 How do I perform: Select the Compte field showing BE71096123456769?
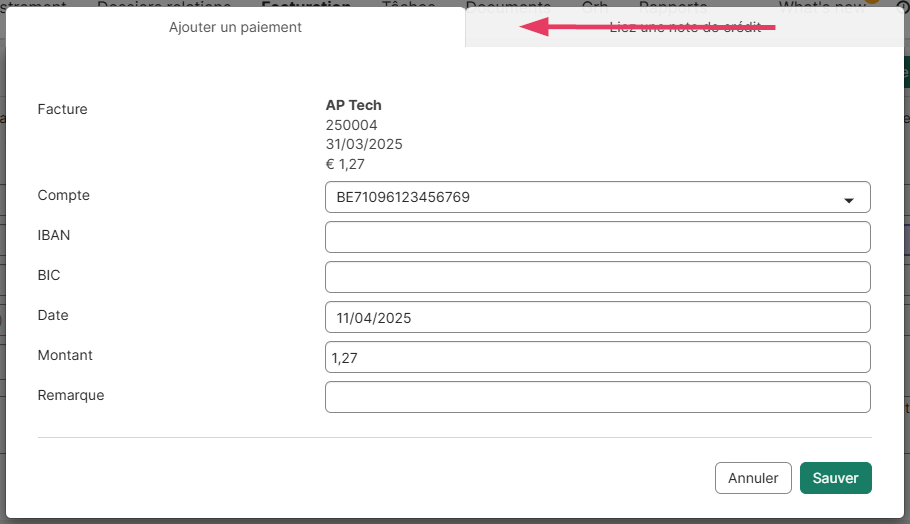(x=580, y=198)
